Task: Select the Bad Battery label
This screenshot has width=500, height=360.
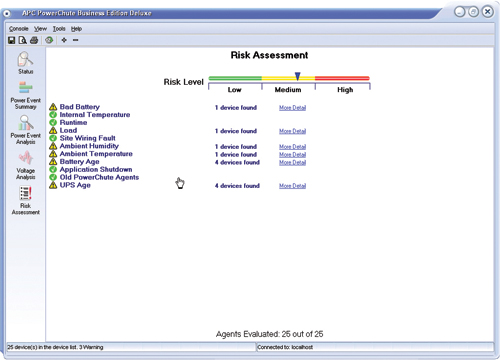Action: pos(80,107)
